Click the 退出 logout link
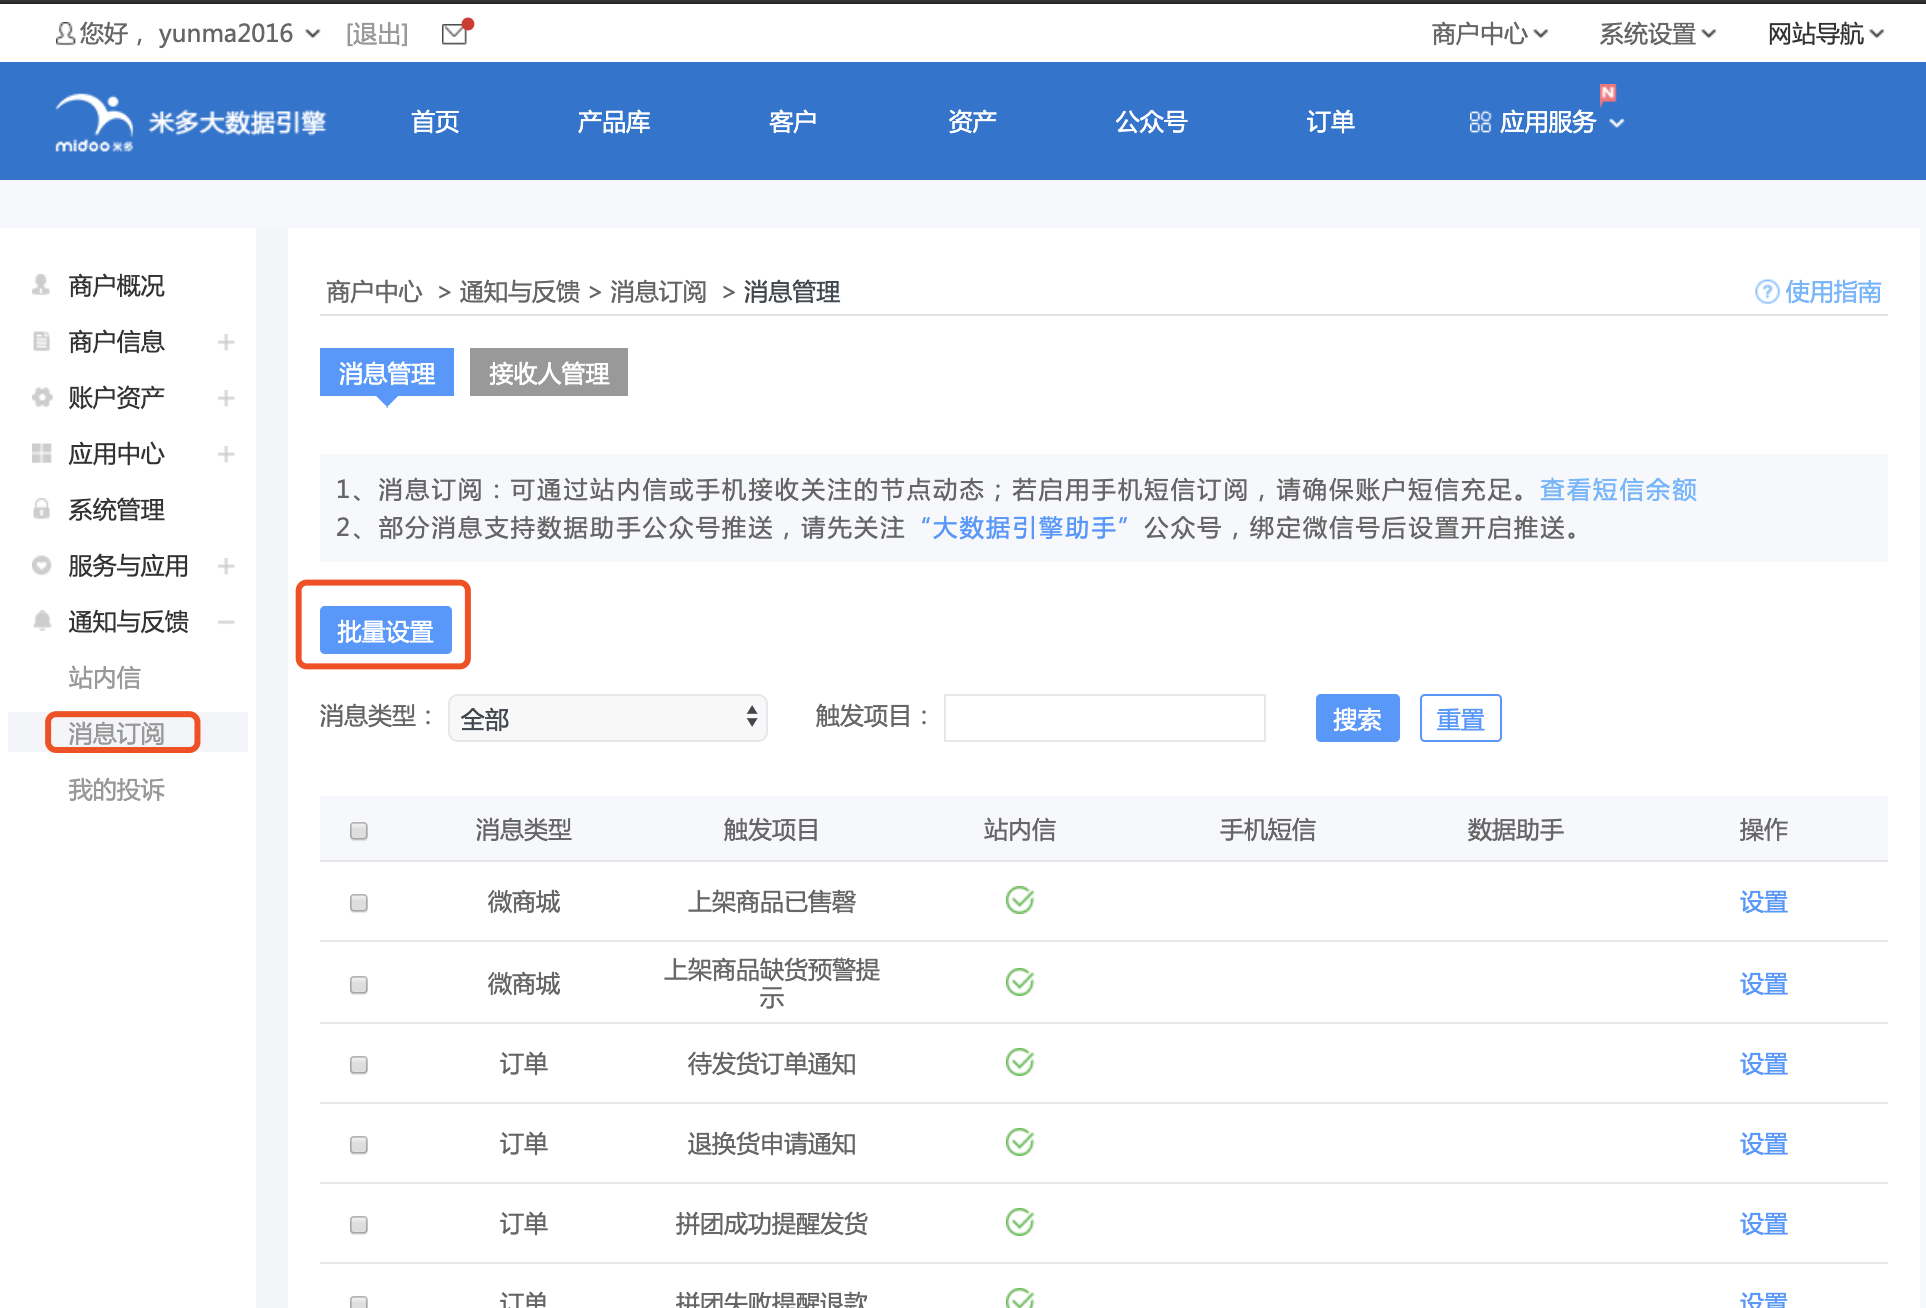 [x=377, y=34]
